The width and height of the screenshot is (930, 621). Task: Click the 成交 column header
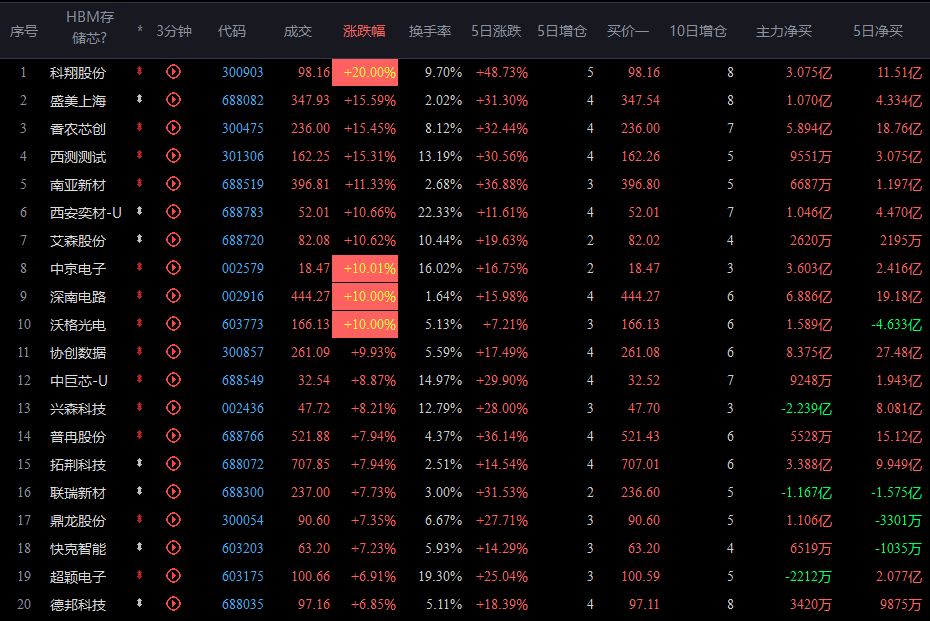[298, 31]
